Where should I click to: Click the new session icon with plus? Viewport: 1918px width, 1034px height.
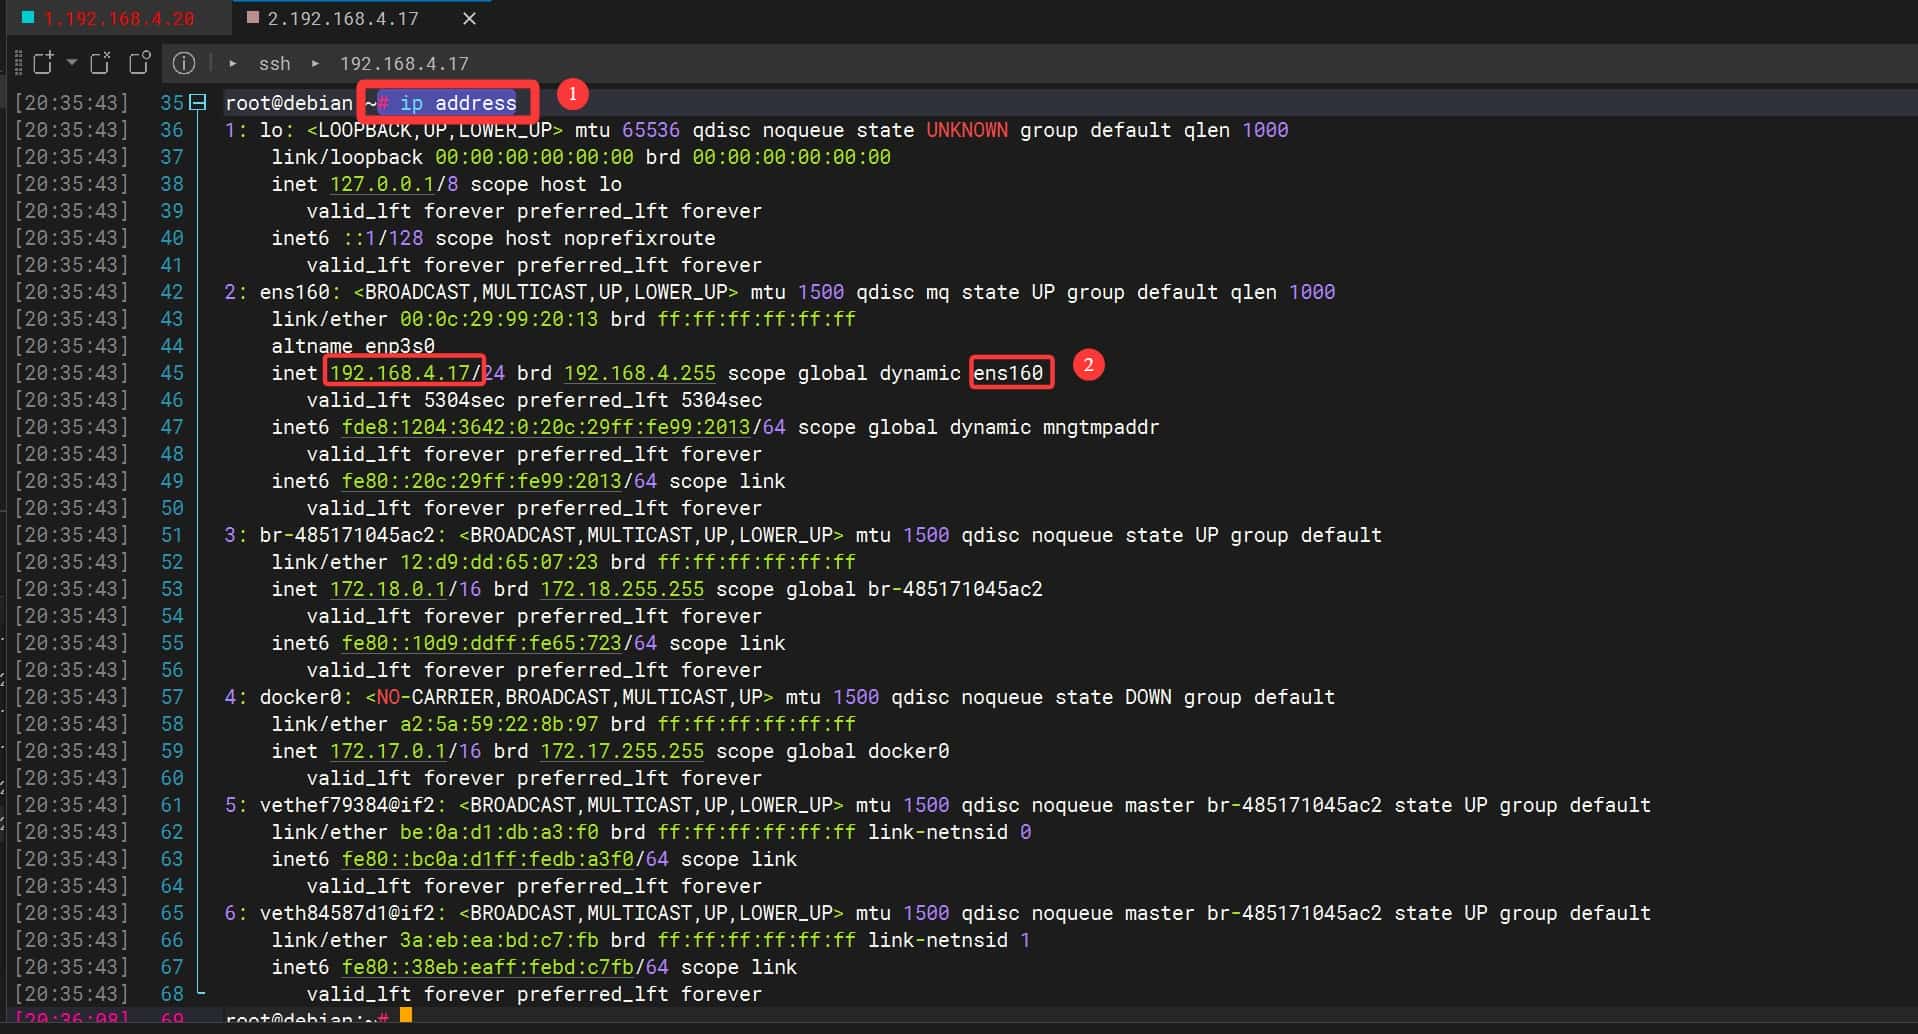pos(43,63)
